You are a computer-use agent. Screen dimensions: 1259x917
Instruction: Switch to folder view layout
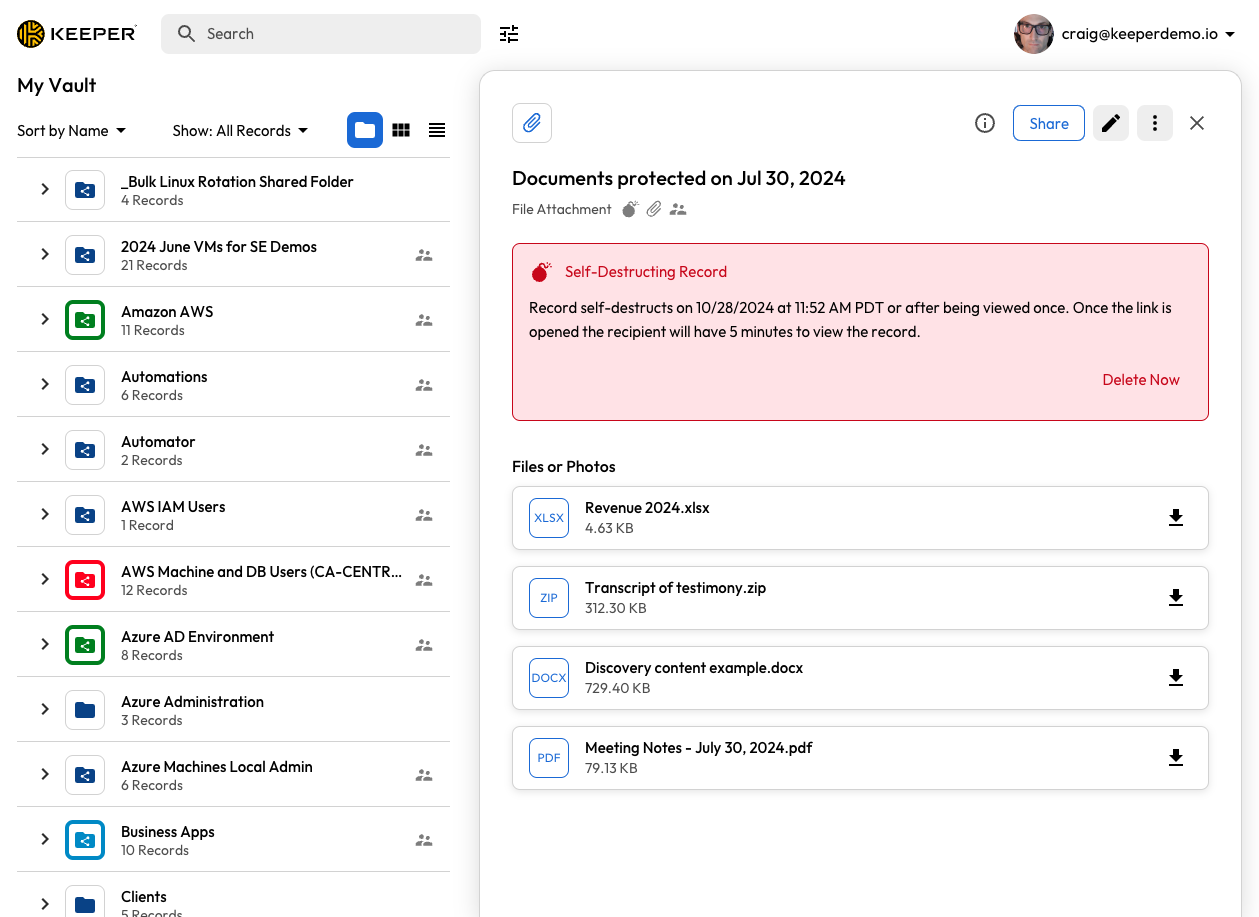365,130
